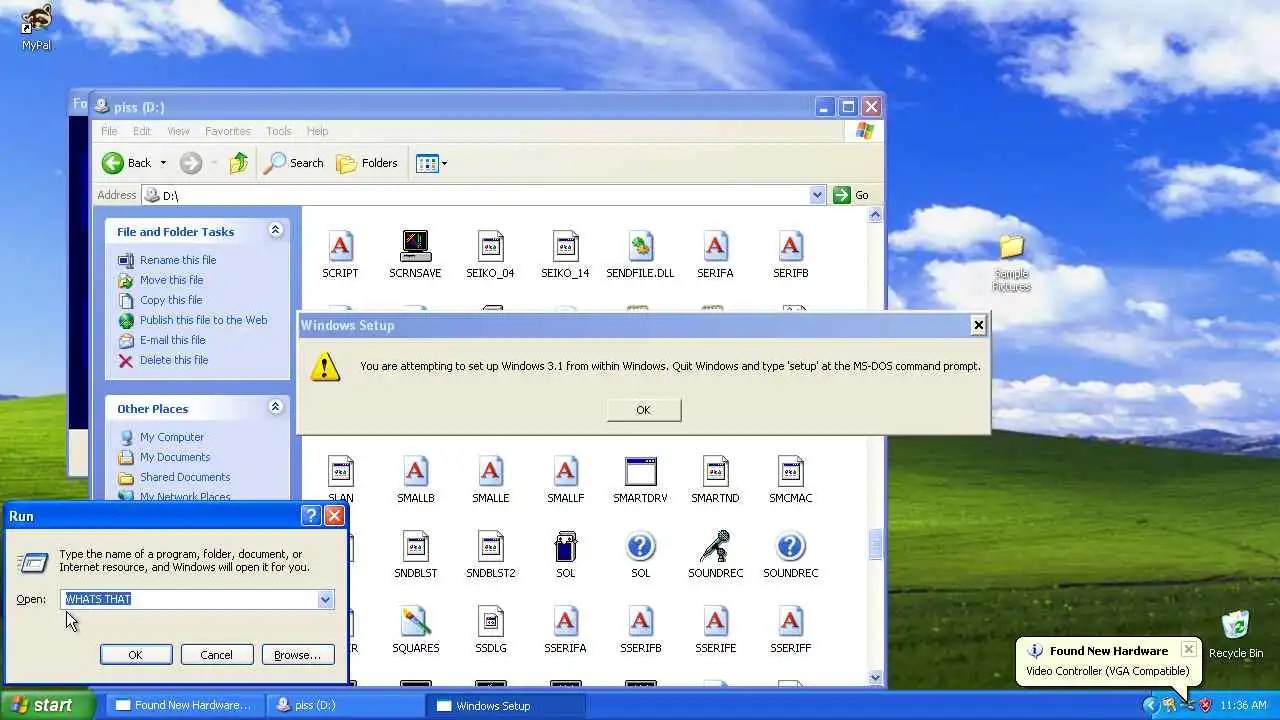Select the SEIKO_04 file icon

pos(490,246)
